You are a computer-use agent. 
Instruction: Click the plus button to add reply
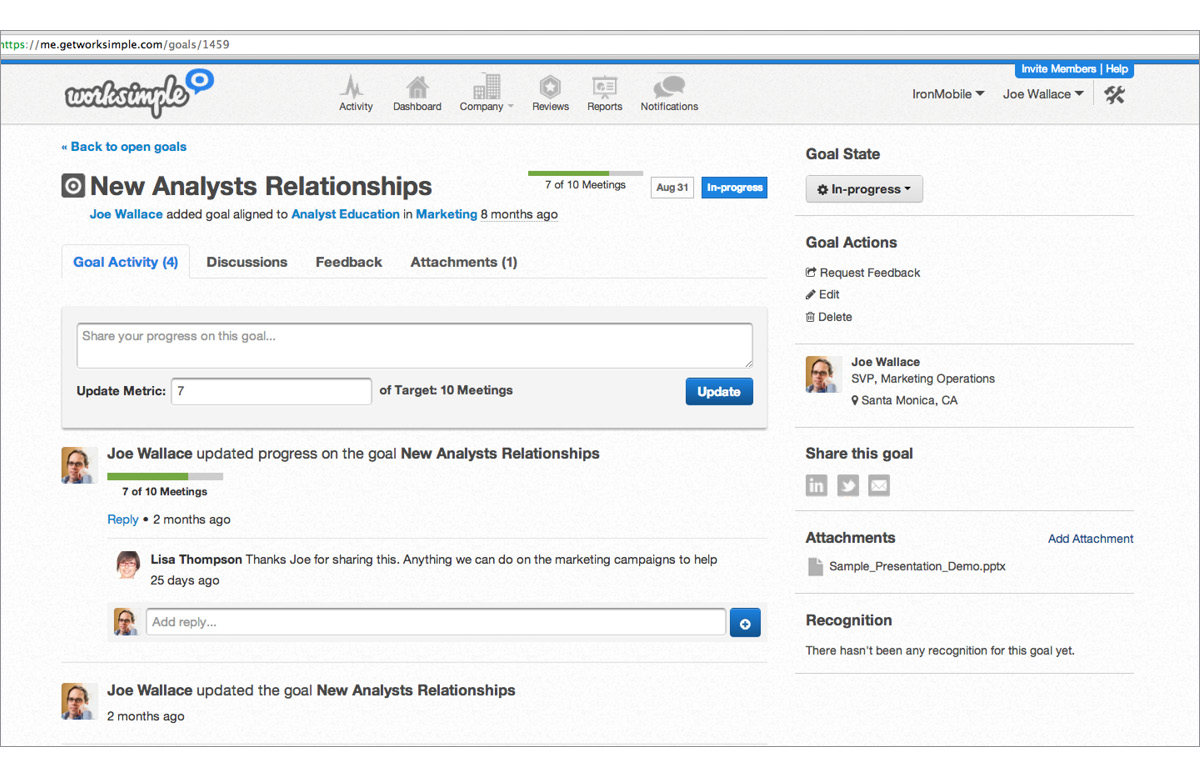click(x=745, y=623)
